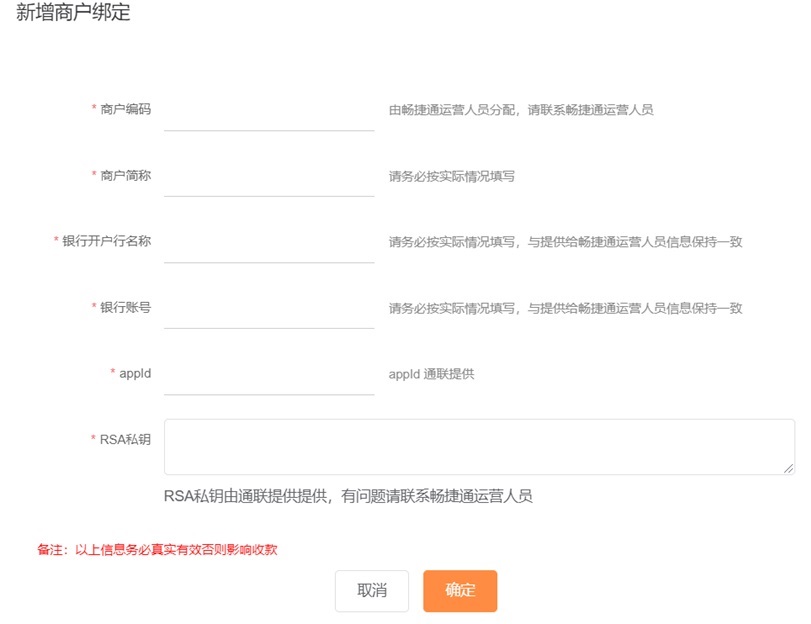The image size is (811, 624).
Task: Click the 商户简称 field label
Action: pos(125,175)
